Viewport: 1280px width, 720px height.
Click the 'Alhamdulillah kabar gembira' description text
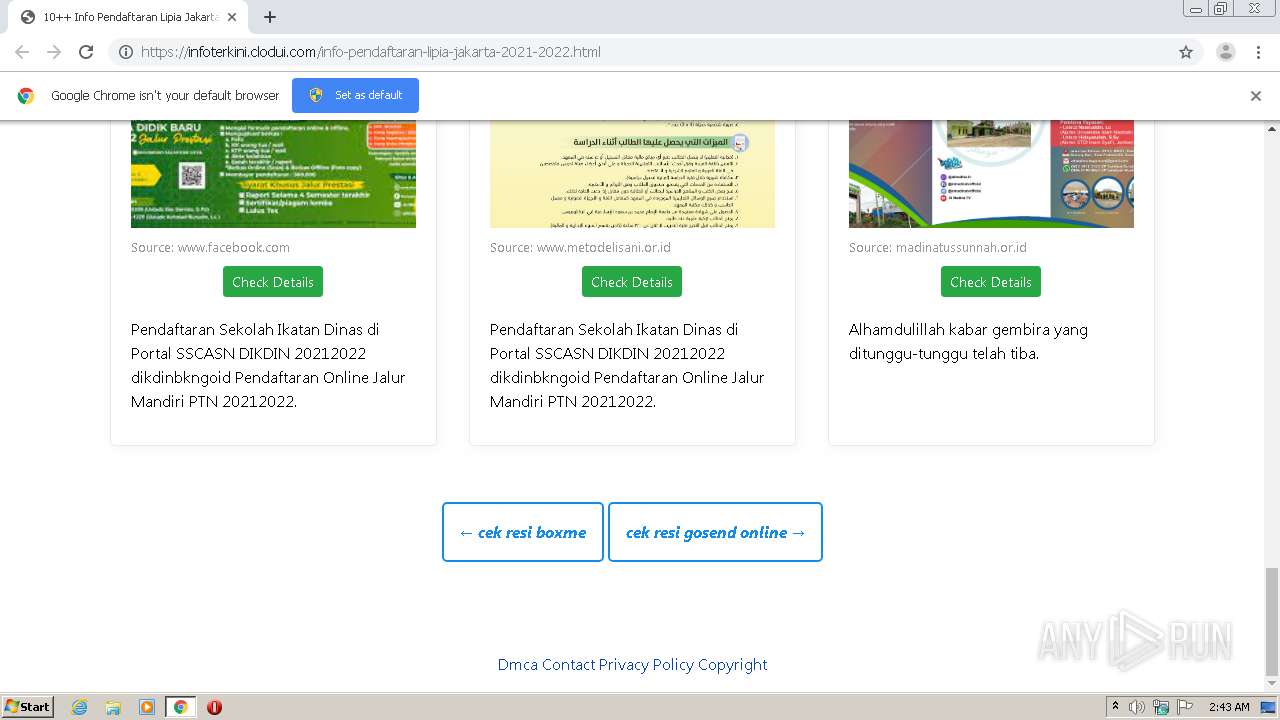click(x=968, y=341)
